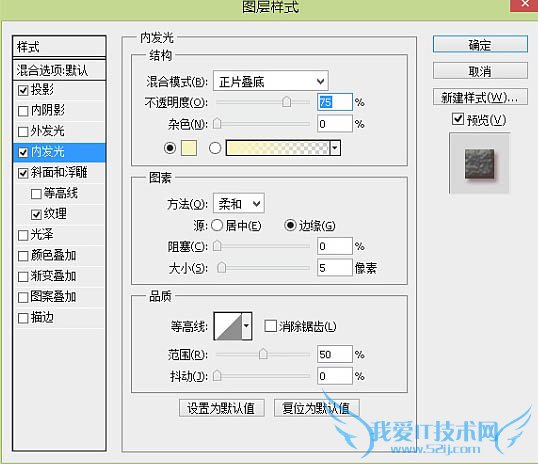Click the 抖动 jitter slider handle
The height and width of the screenshot is (464, 538).
click(x=217, y=376)
